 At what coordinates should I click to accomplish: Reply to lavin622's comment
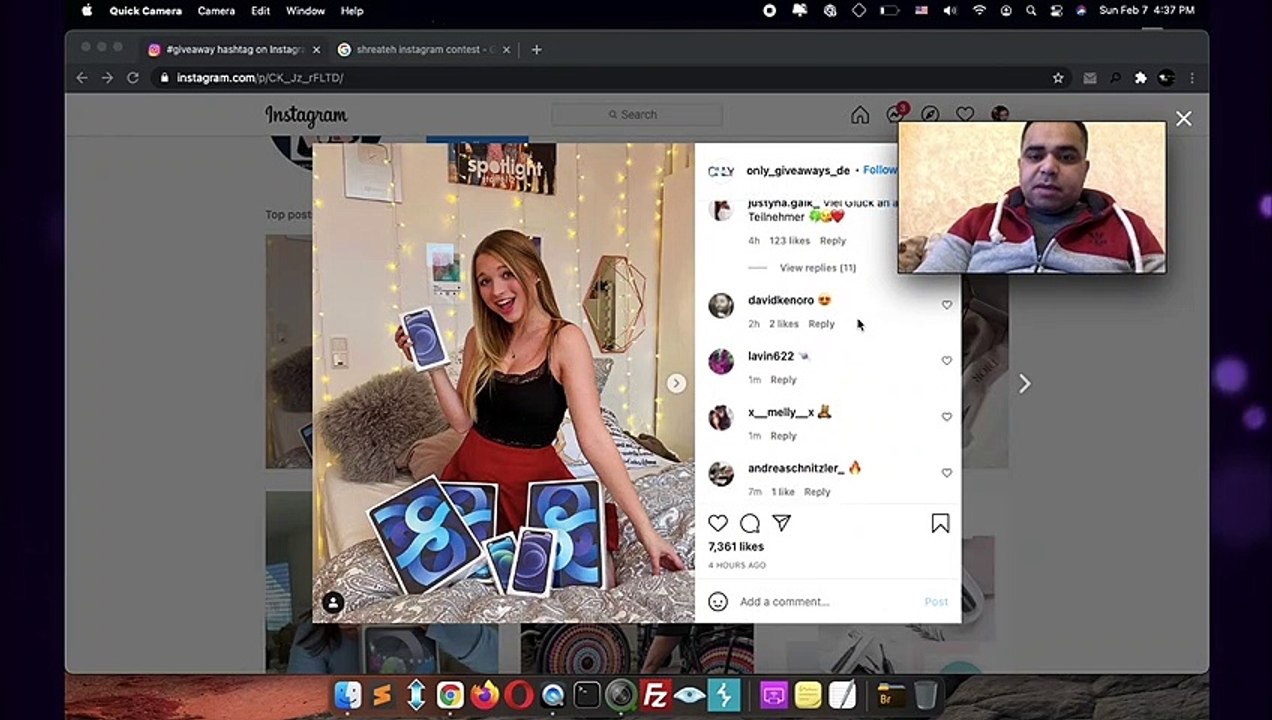click(x=783, y=380)
